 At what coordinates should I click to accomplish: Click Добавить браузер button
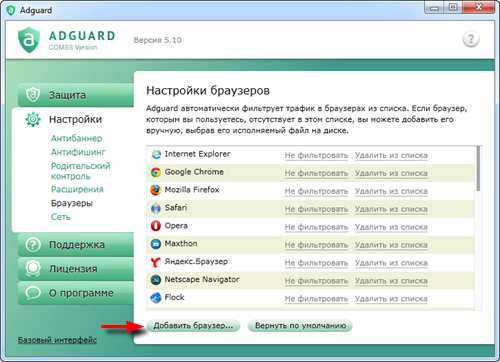pos(193,325)
